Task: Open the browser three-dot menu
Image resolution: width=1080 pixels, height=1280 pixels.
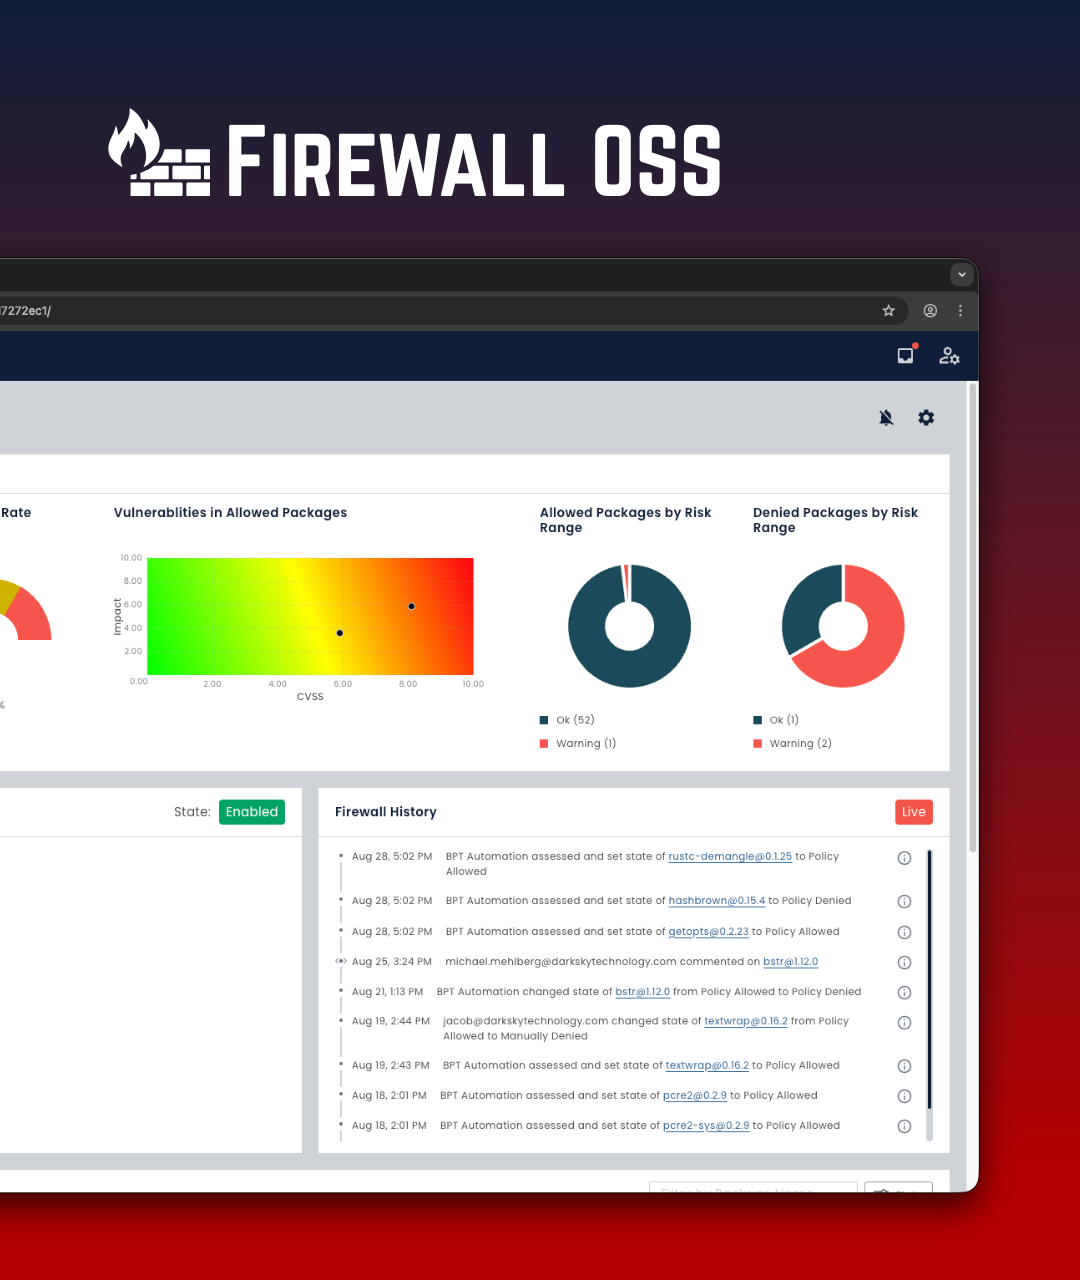Action: click(960, 311)
